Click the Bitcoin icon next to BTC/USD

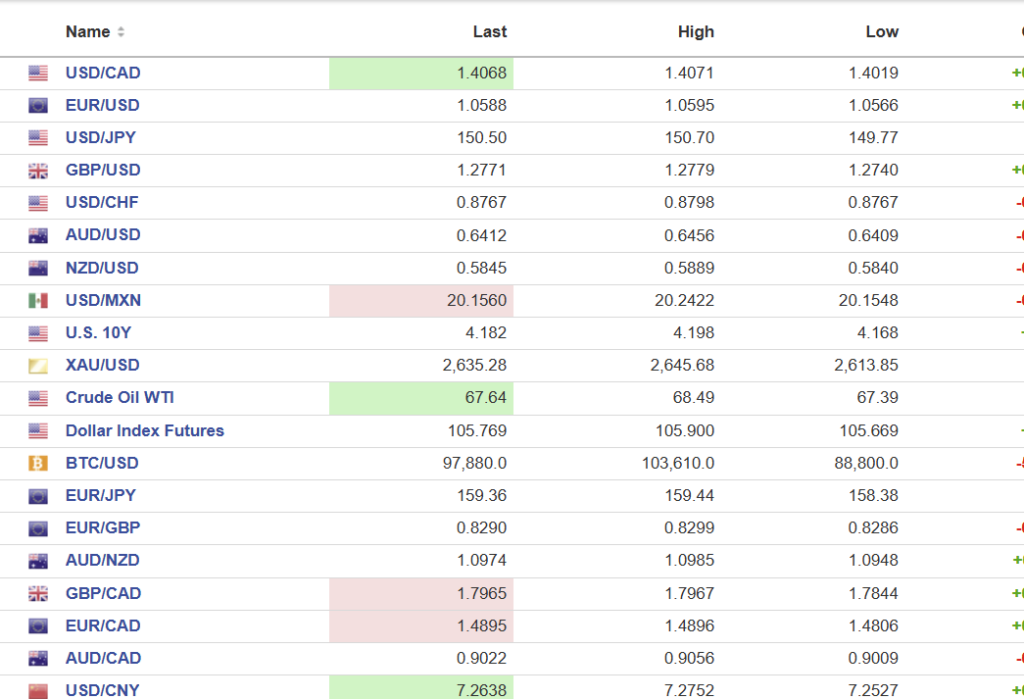pos(38,463)
